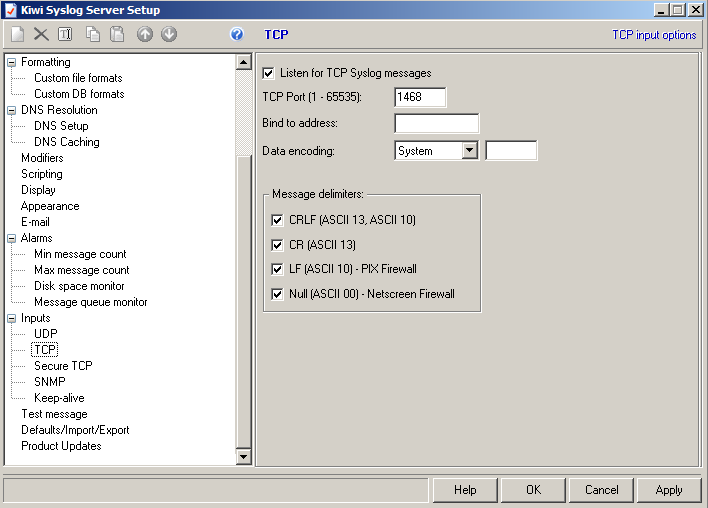Image resolution: width=708 pixels, height=508 pixels.
Task: Open the Data encoding dropdown
Action: pos(470,150)
